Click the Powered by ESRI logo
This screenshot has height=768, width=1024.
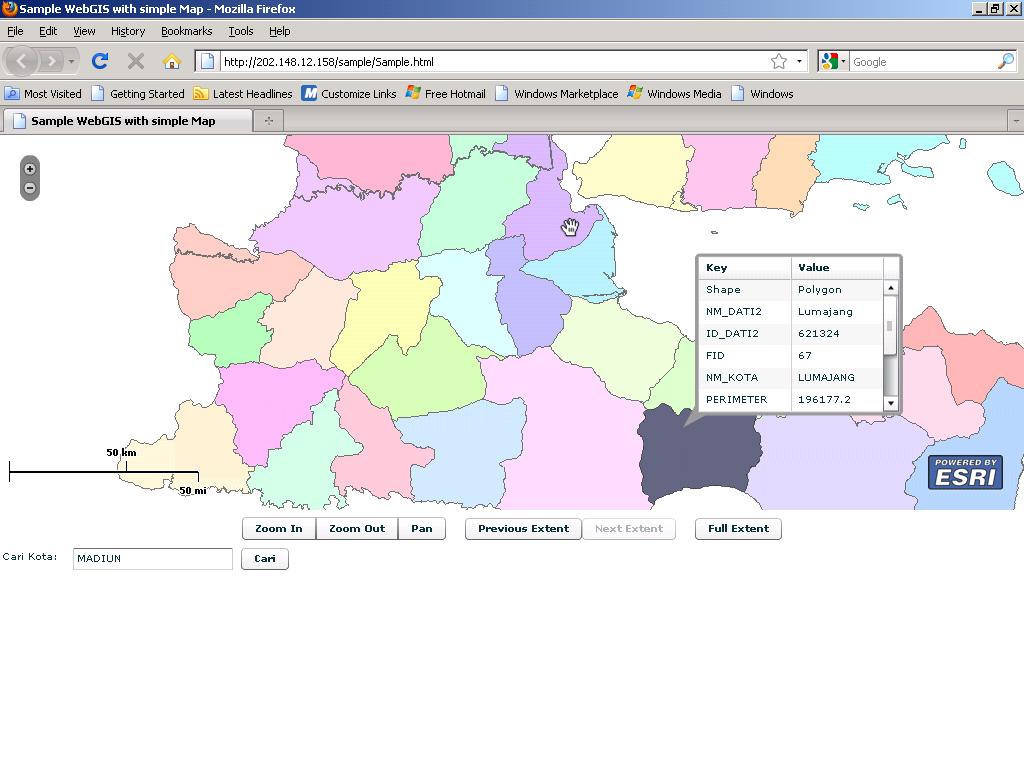965,472
